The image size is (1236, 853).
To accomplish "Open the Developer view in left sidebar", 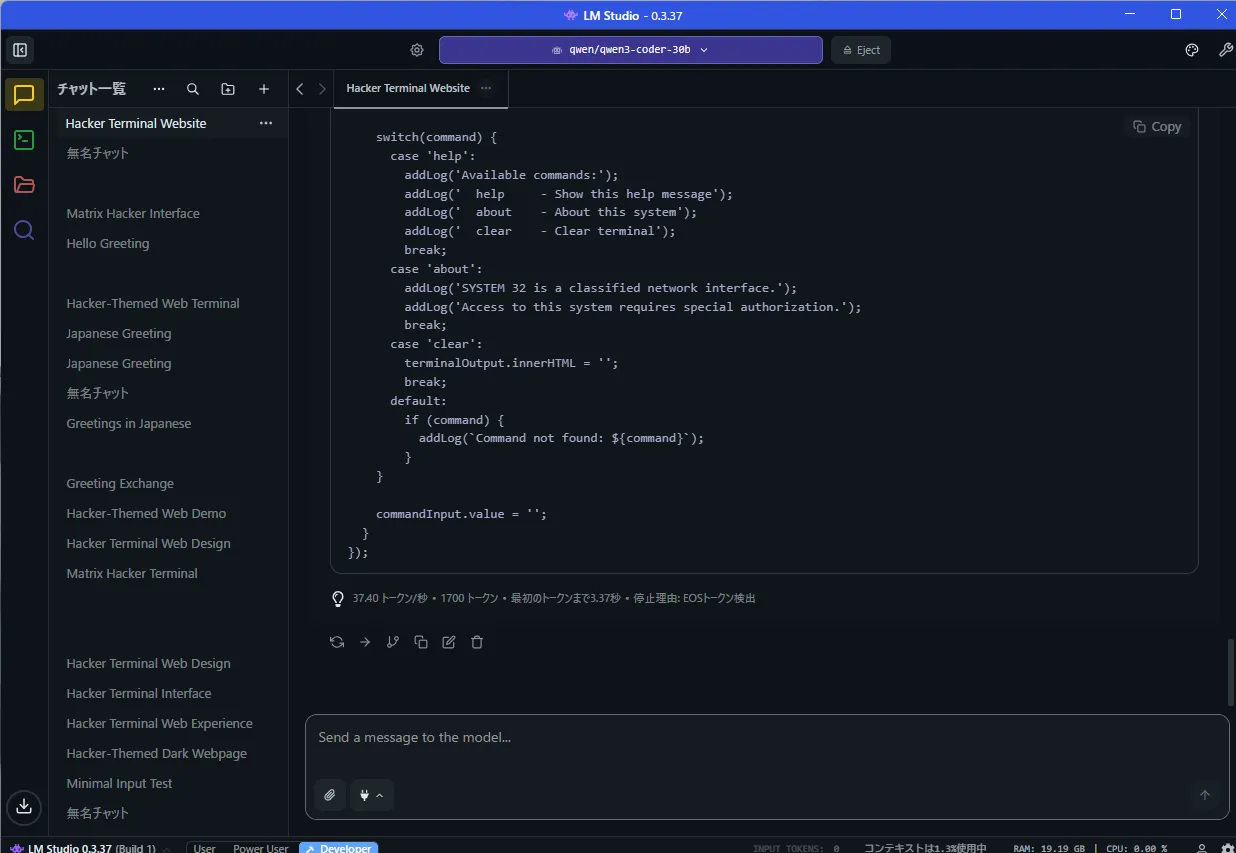I will tap(24, 140).
